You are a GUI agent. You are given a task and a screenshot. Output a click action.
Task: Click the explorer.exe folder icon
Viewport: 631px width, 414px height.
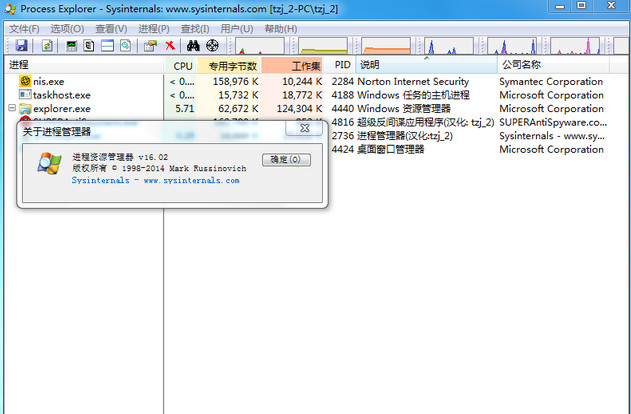coord(25,108)
